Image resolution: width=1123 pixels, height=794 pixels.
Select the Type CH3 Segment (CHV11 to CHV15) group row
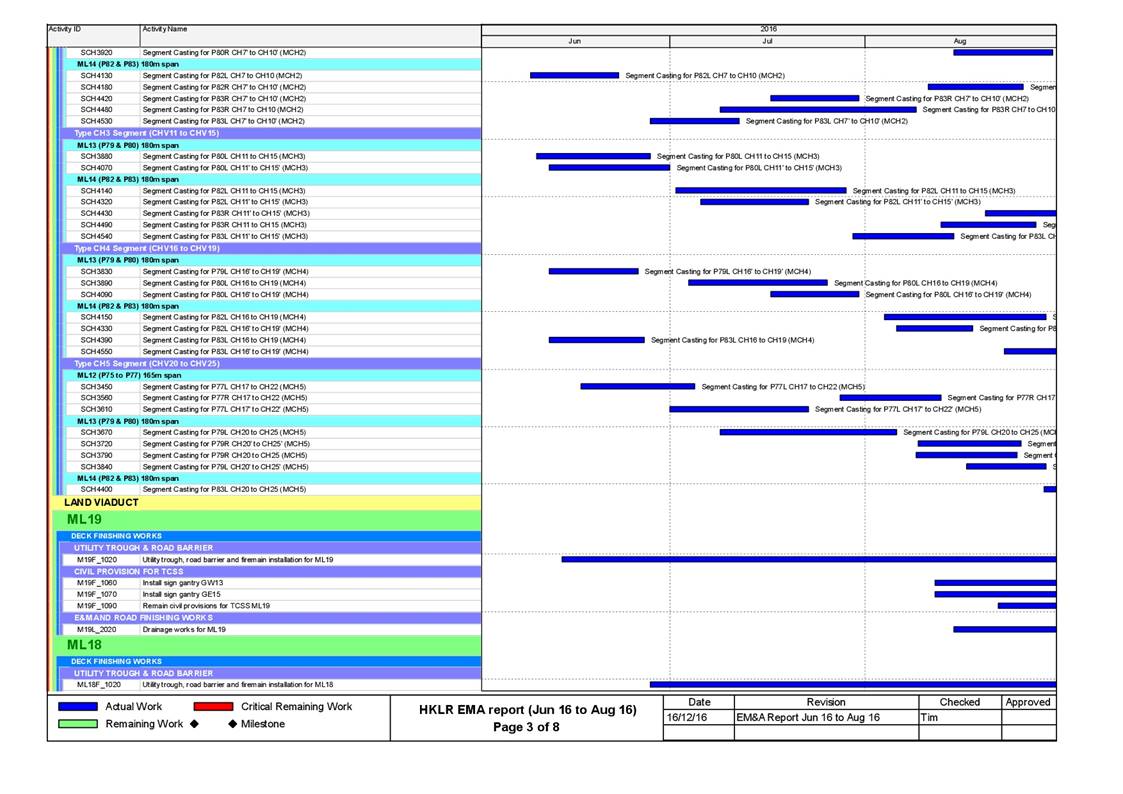[x=273, y=133]
